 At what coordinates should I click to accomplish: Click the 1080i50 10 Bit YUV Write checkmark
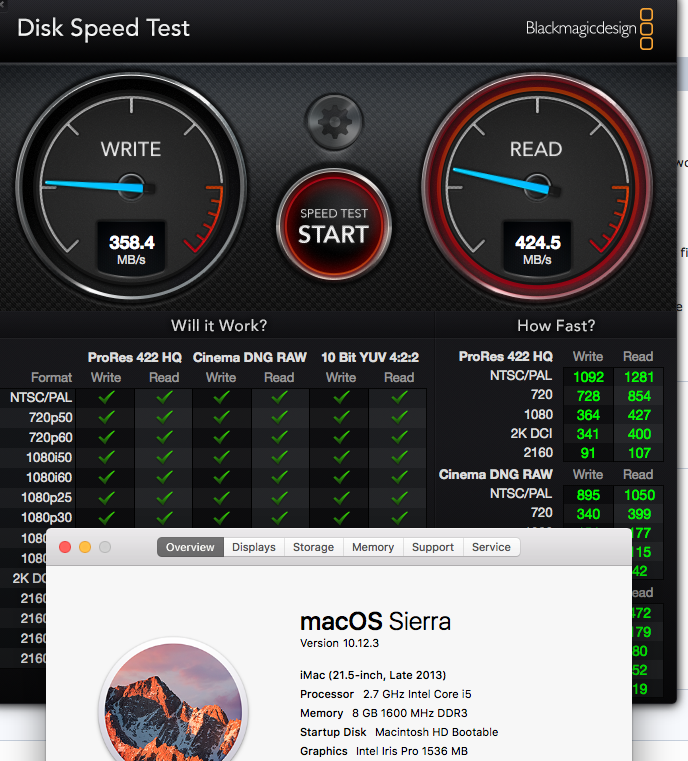341,457
